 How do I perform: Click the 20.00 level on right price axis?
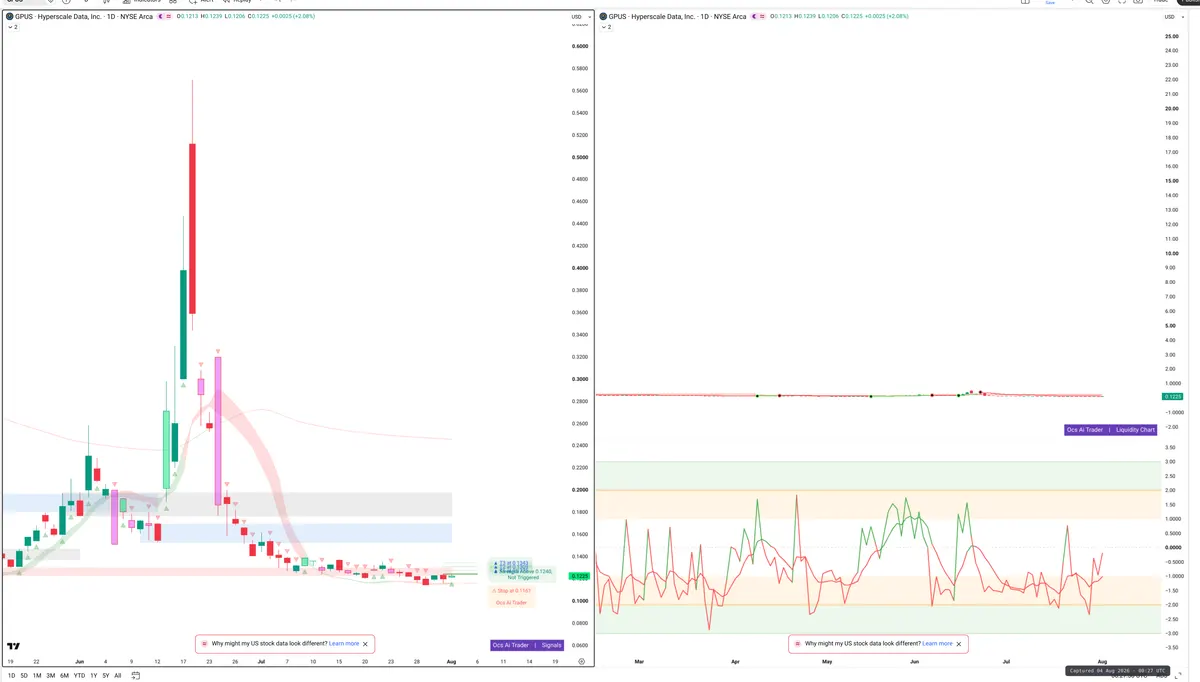pyautogui.click(x=1171, y=109)
